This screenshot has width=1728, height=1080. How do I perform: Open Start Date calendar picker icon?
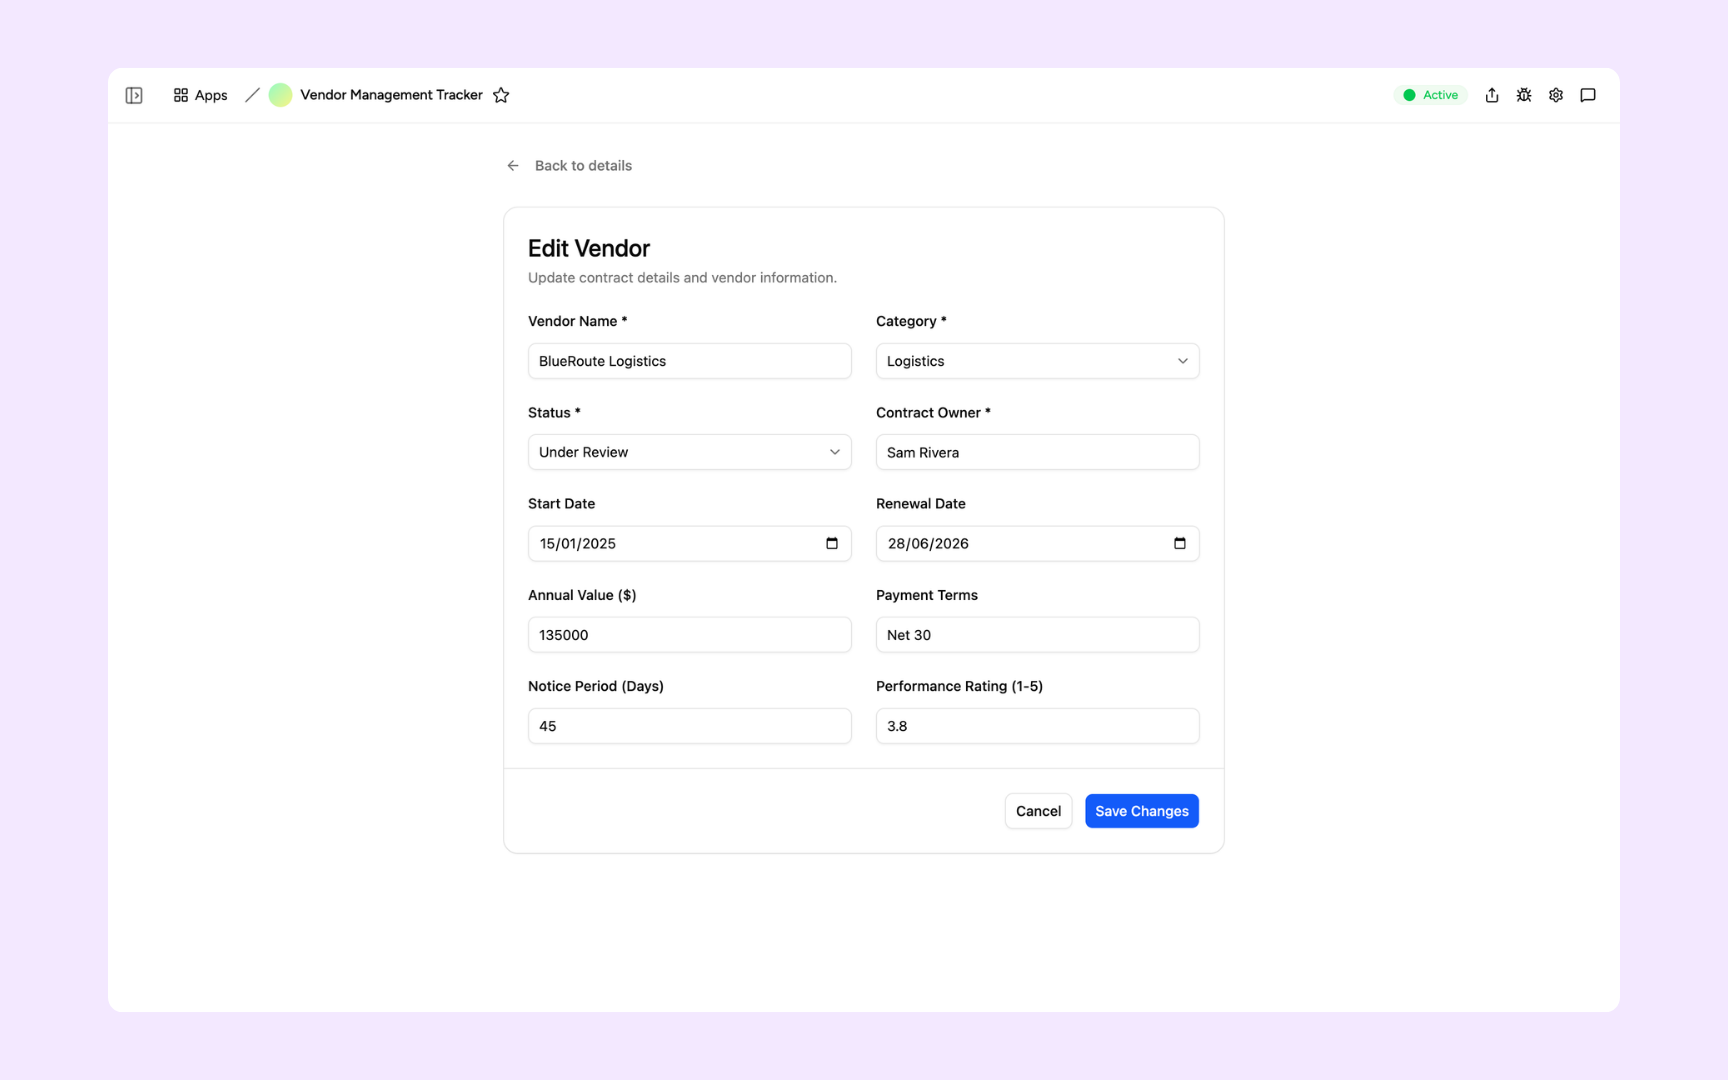pos(832,543)
